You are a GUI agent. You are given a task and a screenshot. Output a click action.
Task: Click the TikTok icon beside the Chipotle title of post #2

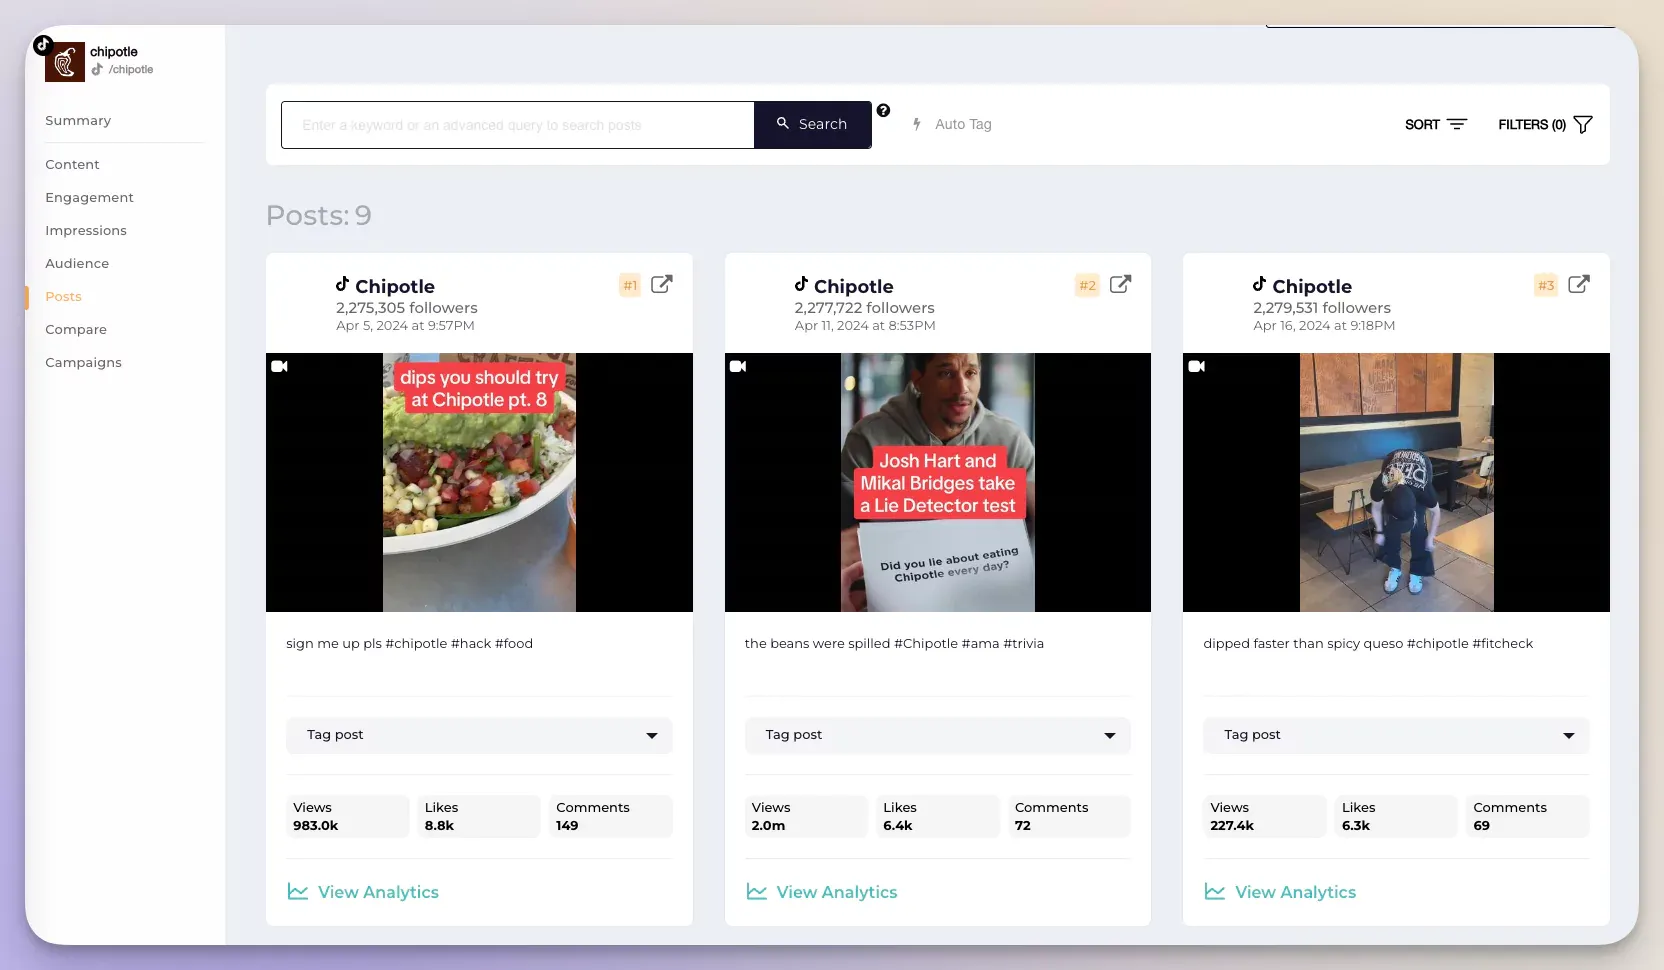click(x=801, y=284)
